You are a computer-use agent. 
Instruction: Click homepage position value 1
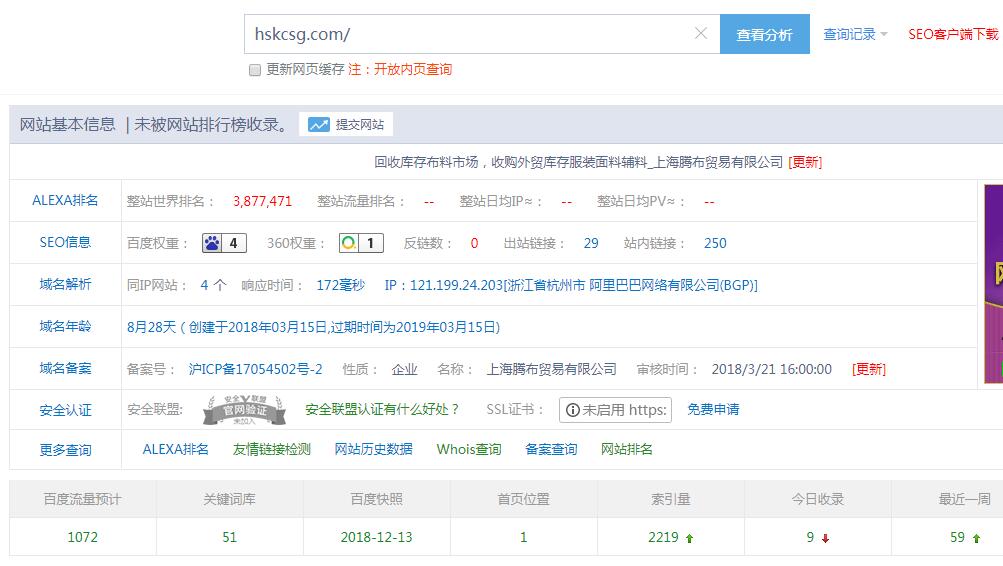(x=523, y=537)
